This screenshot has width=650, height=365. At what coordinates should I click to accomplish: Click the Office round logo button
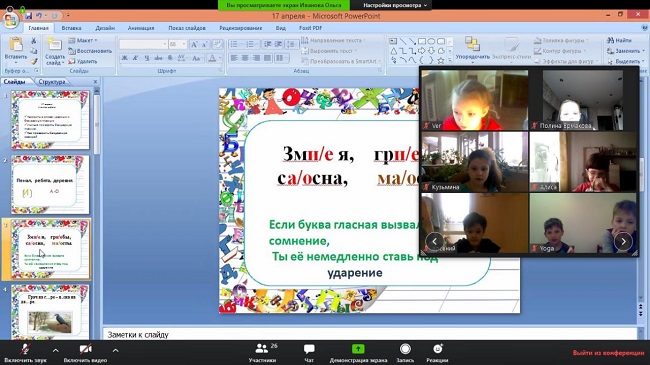[10, 20]
